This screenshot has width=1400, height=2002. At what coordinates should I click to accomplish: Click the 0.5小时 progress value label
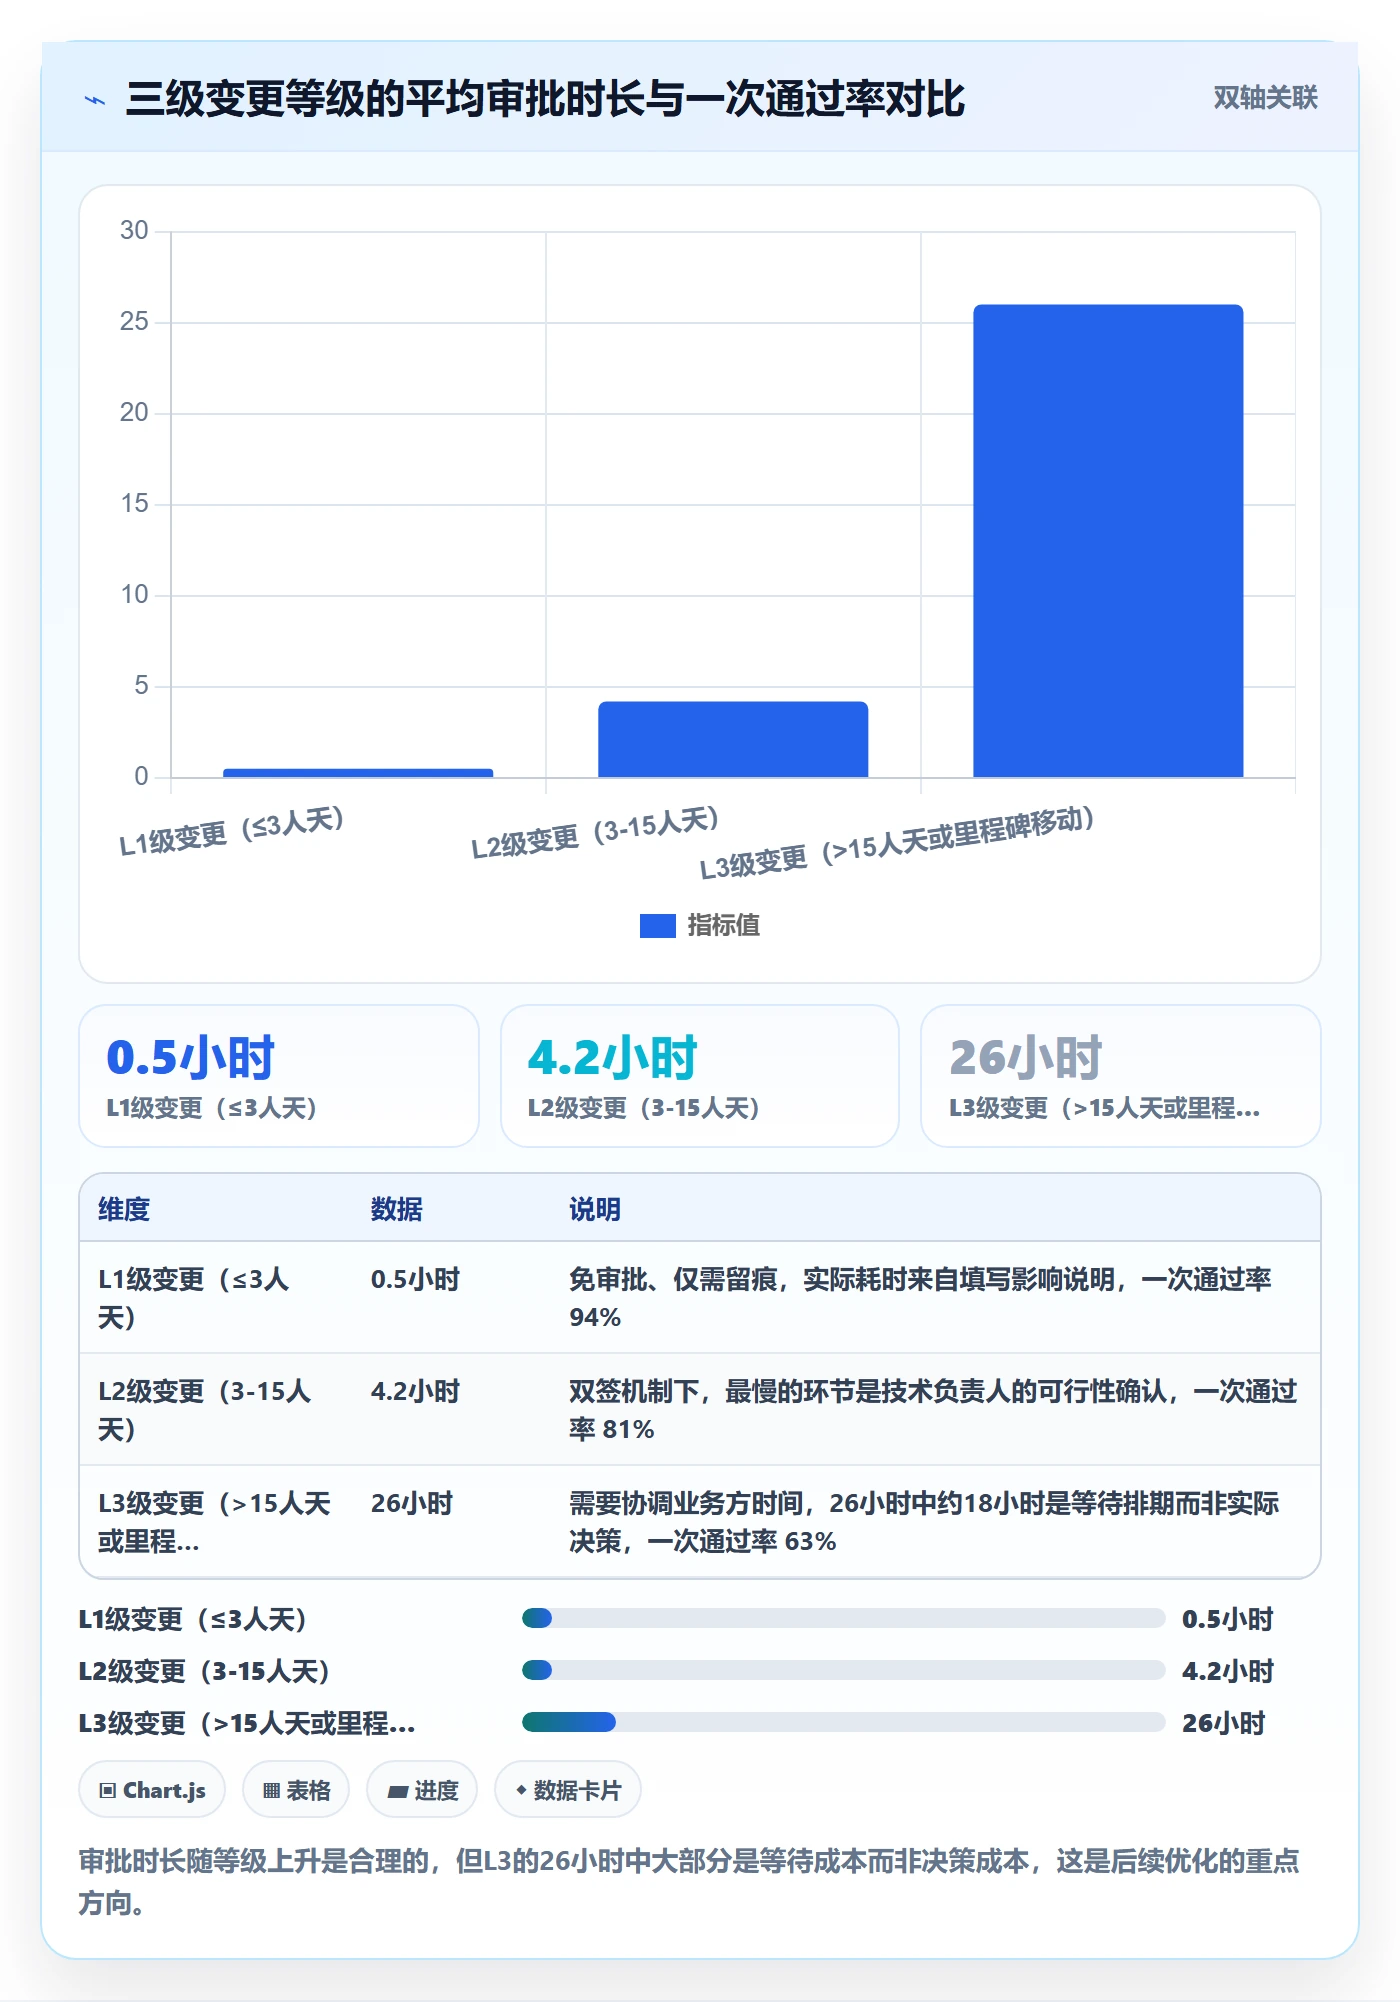click(x=1227, y=1619)
